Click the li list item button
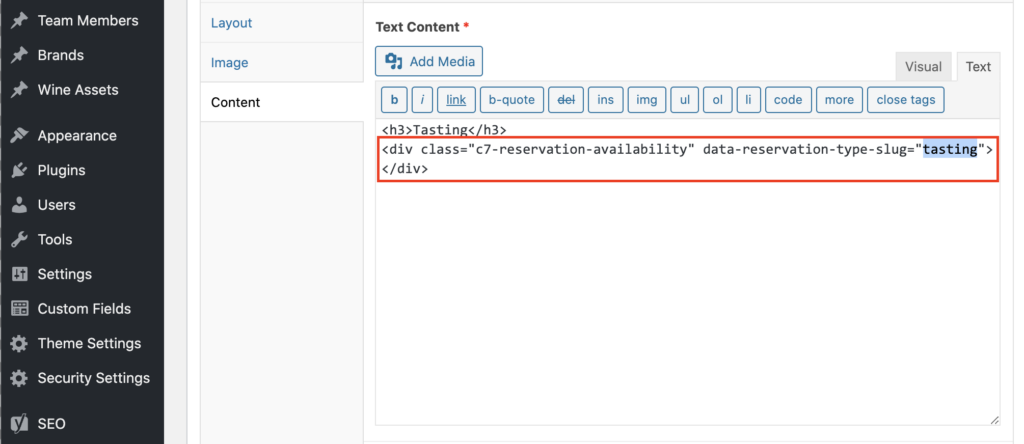The width and height of the screenshot is (1024, 444). point(748,100)
